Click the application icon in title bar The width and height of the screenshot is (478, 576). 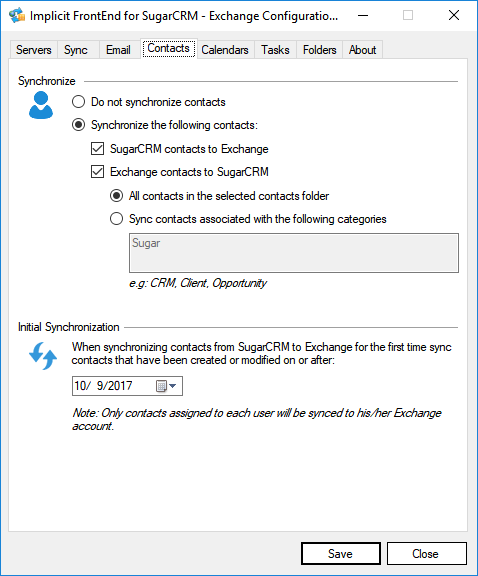click(17, 15)
